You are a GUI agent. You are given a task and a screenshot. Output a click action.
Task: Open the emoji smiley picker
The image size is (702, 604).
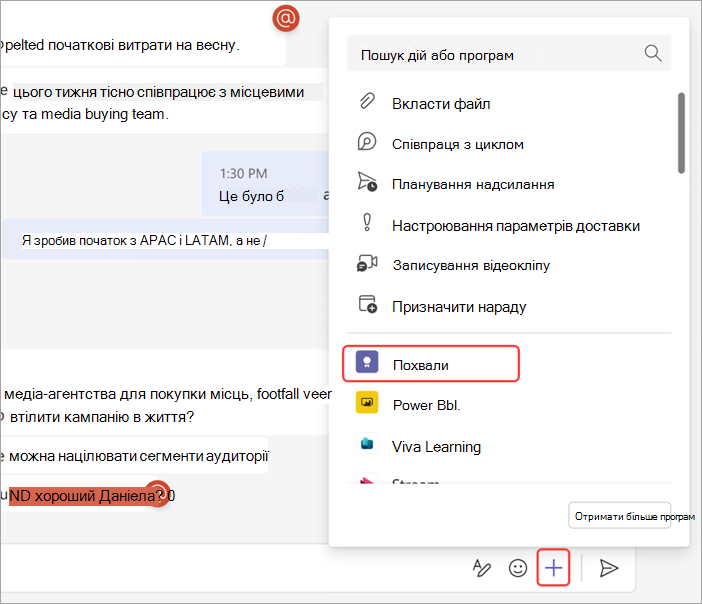(x=518, y=568)
